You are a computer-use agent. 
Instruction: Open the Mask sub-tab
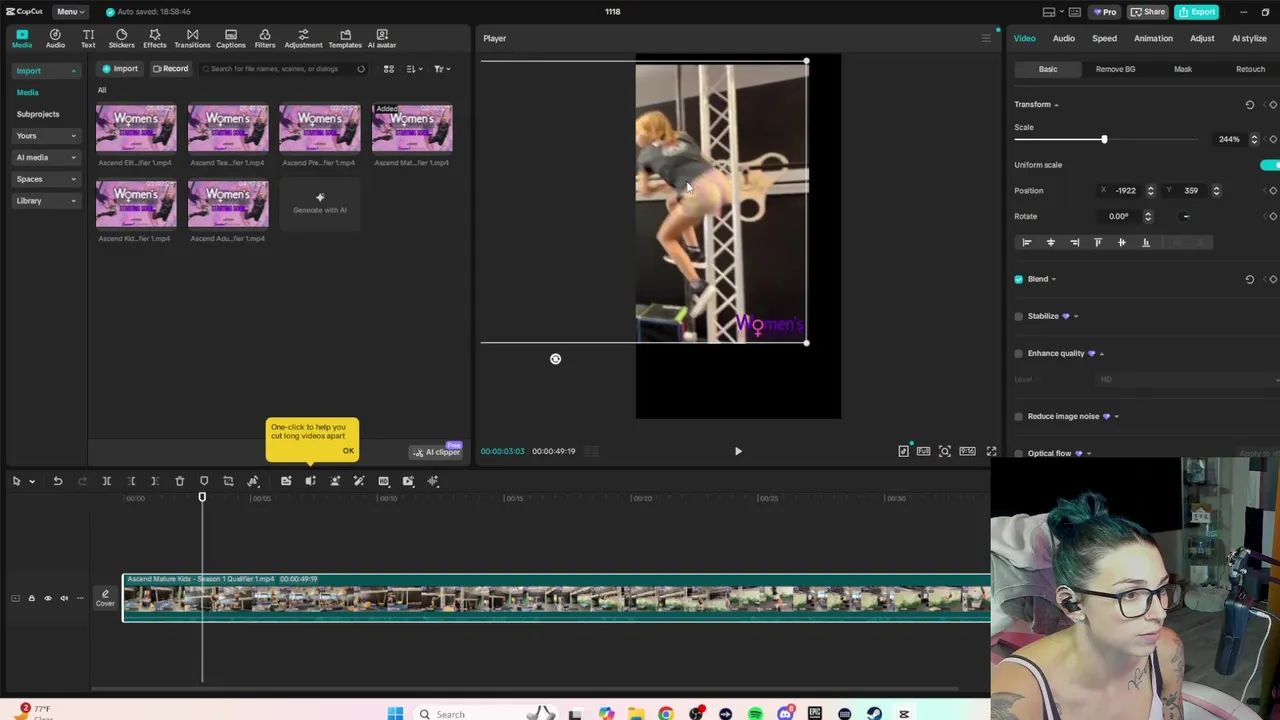pos(1183,69)
